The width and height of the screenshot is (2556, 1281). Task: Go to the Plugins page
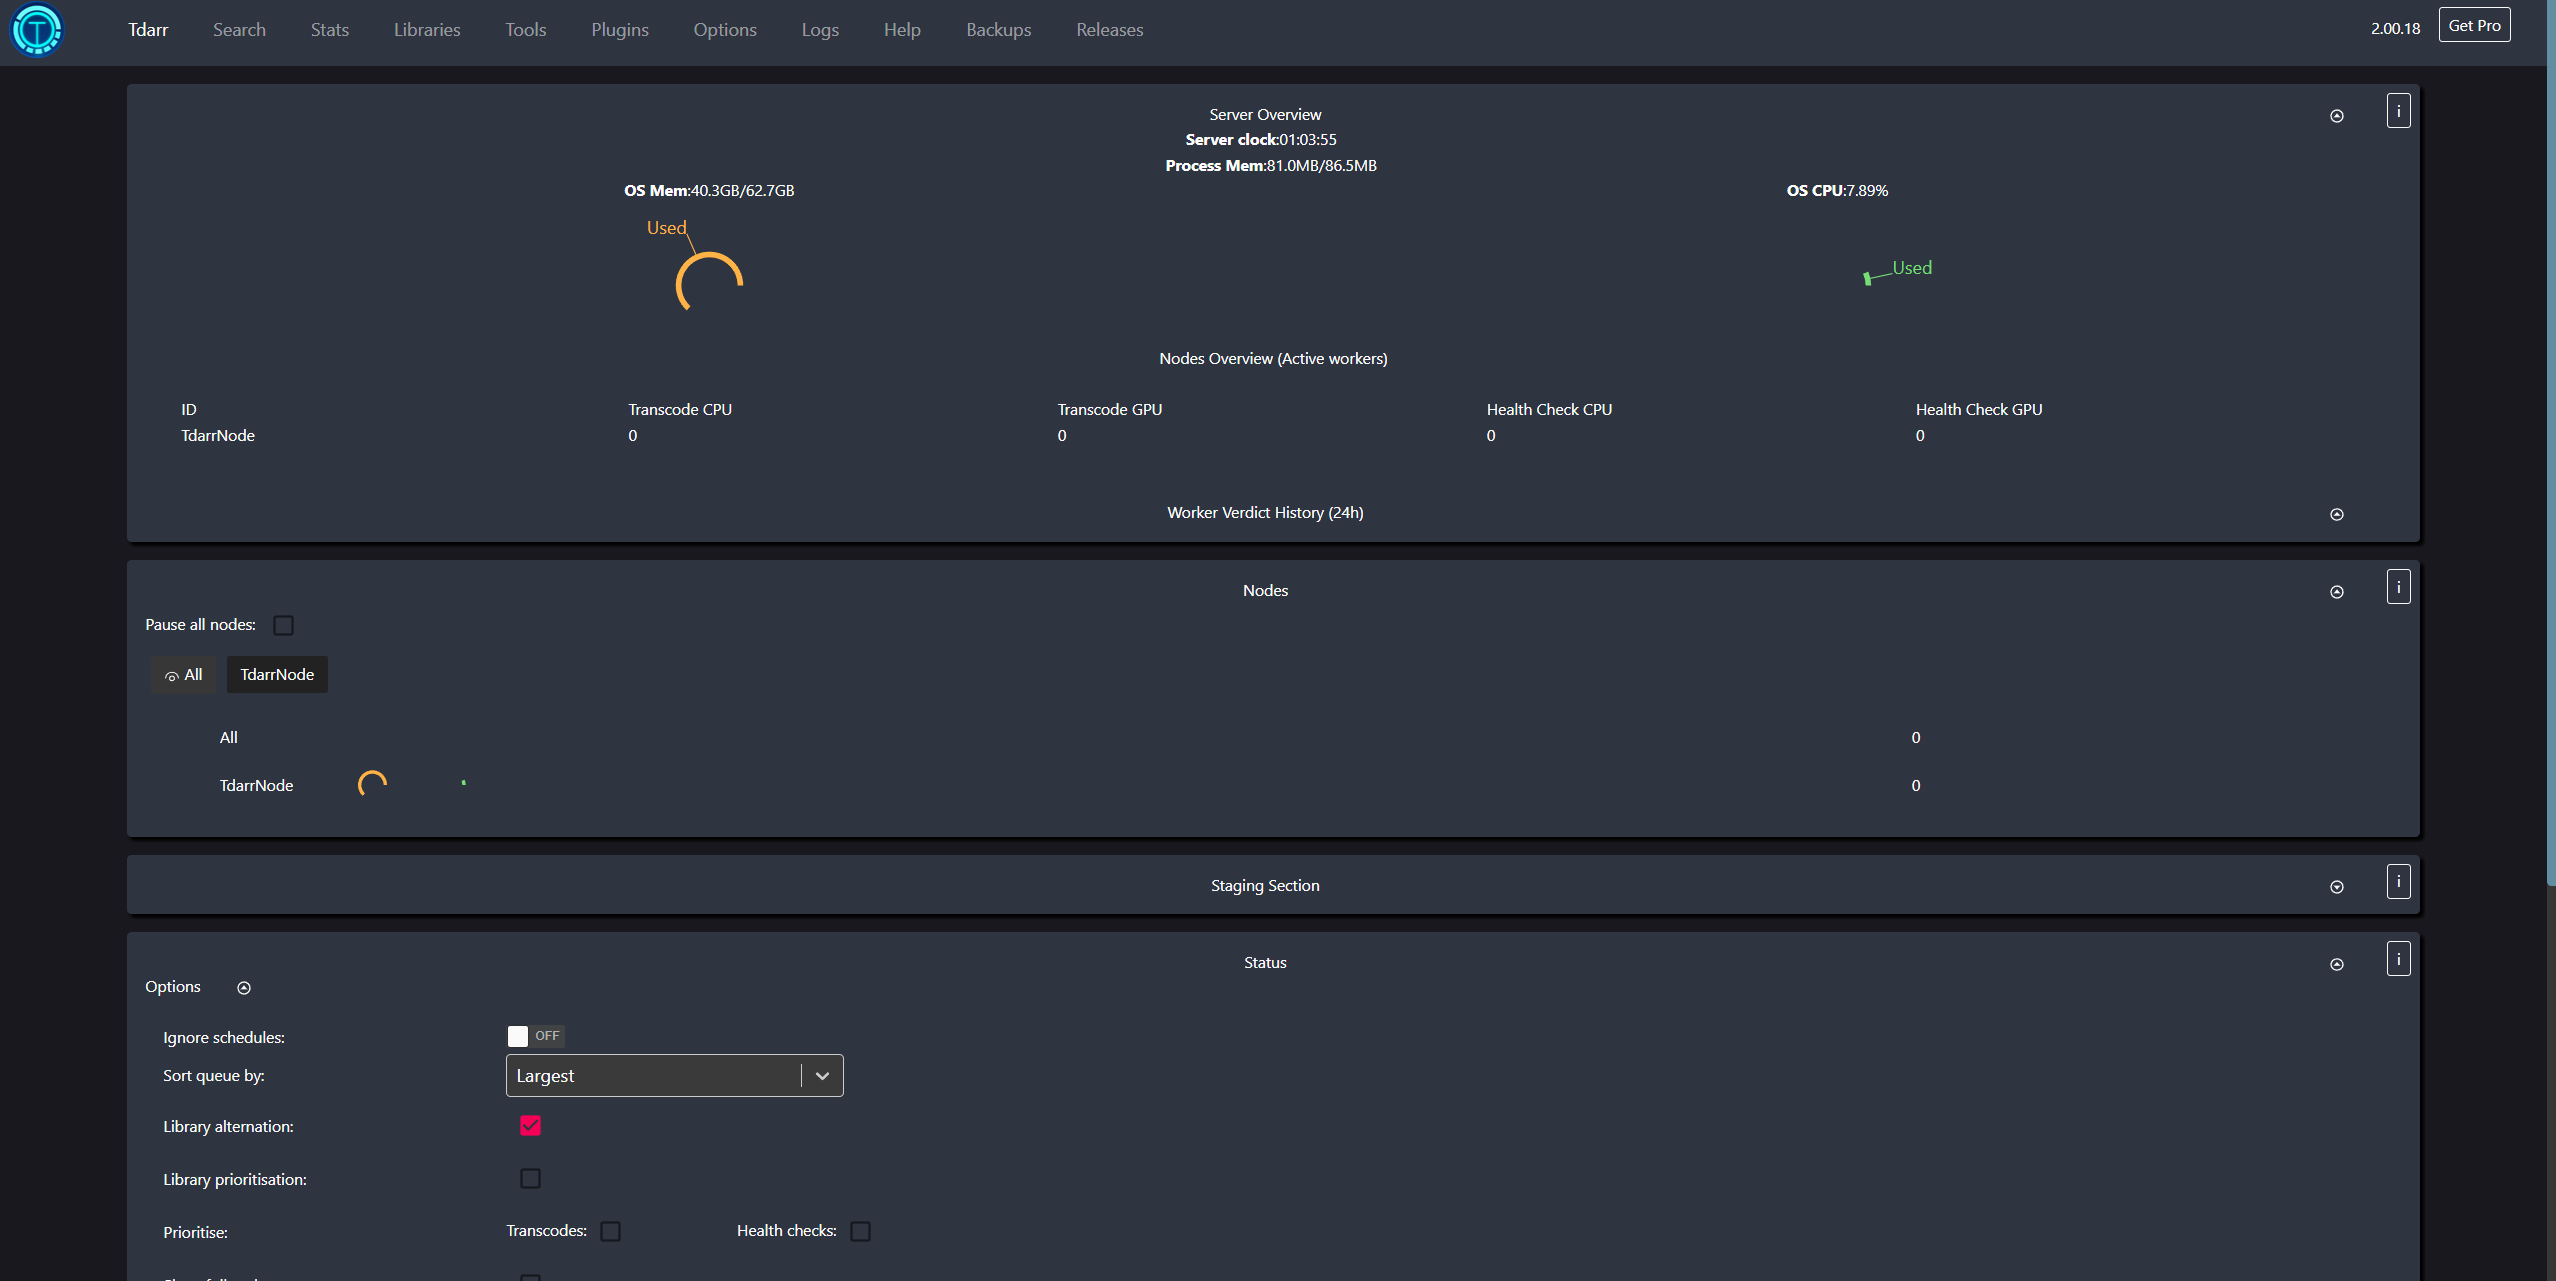pos(619,30)
